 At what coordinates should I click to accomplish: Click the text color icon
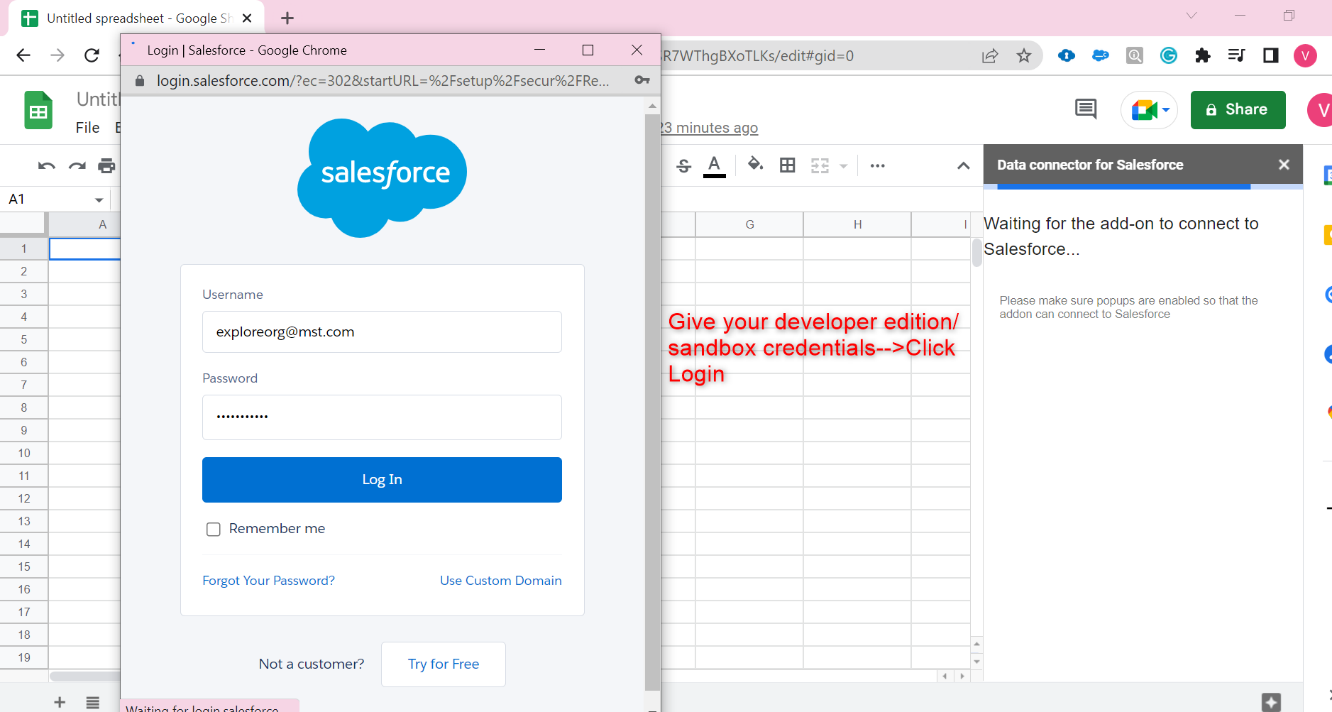coord(714,165)
